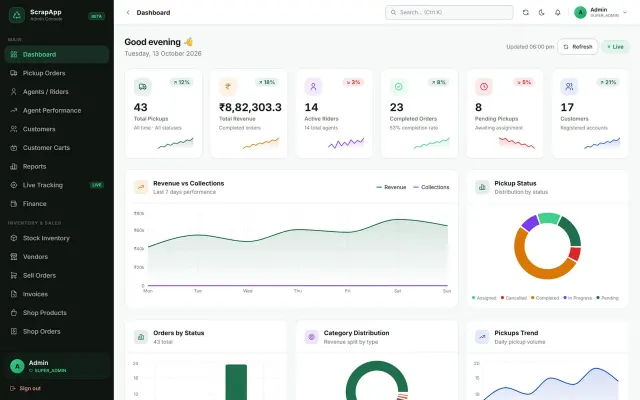Toggle Completed in Pickup Status legend
This screenshot has height=400, width=640.
pos(545,298)
